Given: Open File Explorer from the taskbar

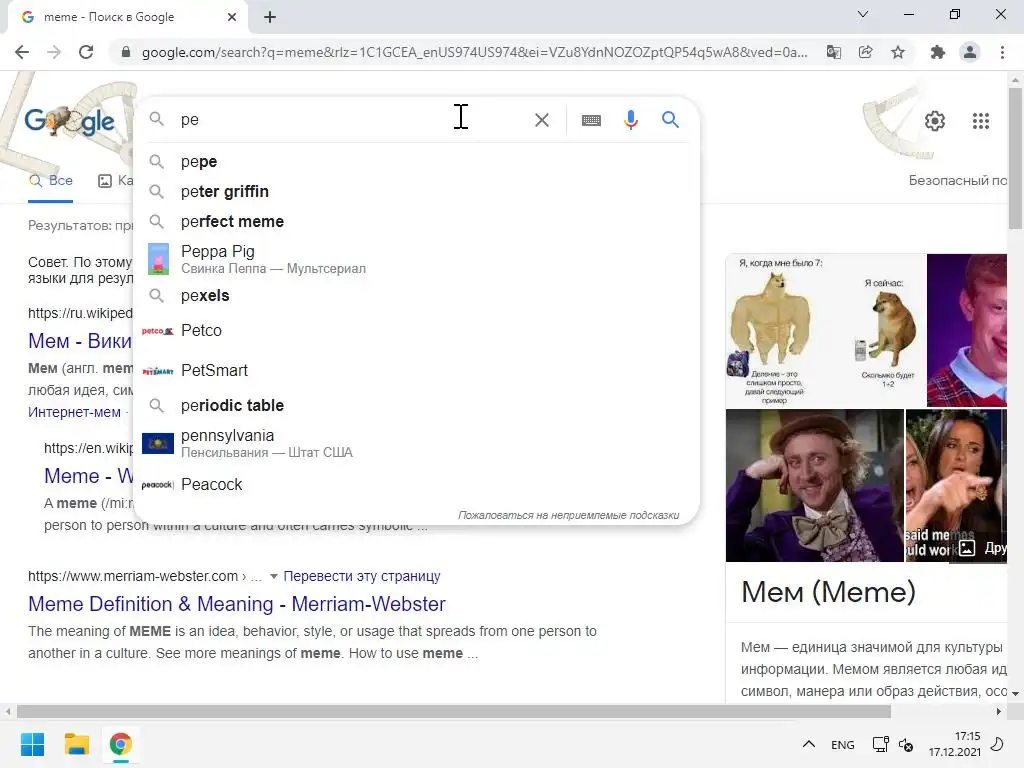Looking at the screenshot, I should (76, 744).
